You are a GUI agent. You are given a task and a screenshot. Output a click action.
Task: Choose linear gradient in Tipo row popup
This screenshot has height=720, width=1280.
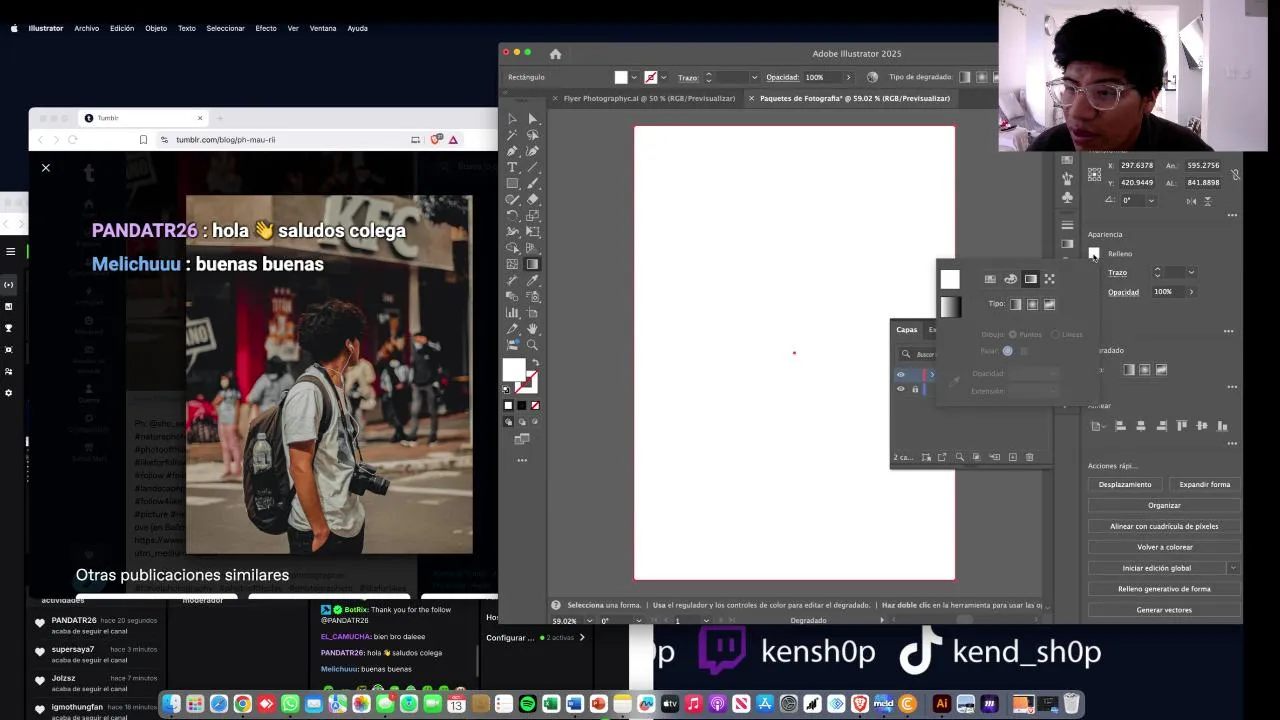point(1015,304)
